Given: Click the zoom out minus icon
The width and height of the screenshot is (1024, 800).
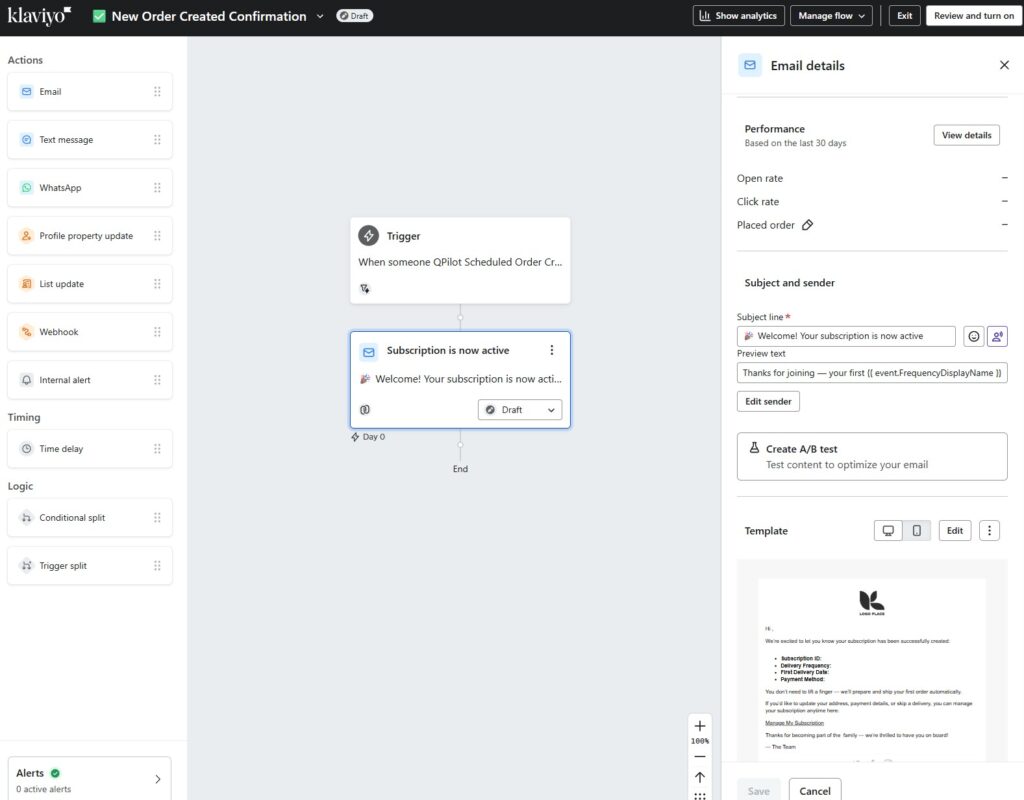Looking at the screenshot, I should 700,757.
